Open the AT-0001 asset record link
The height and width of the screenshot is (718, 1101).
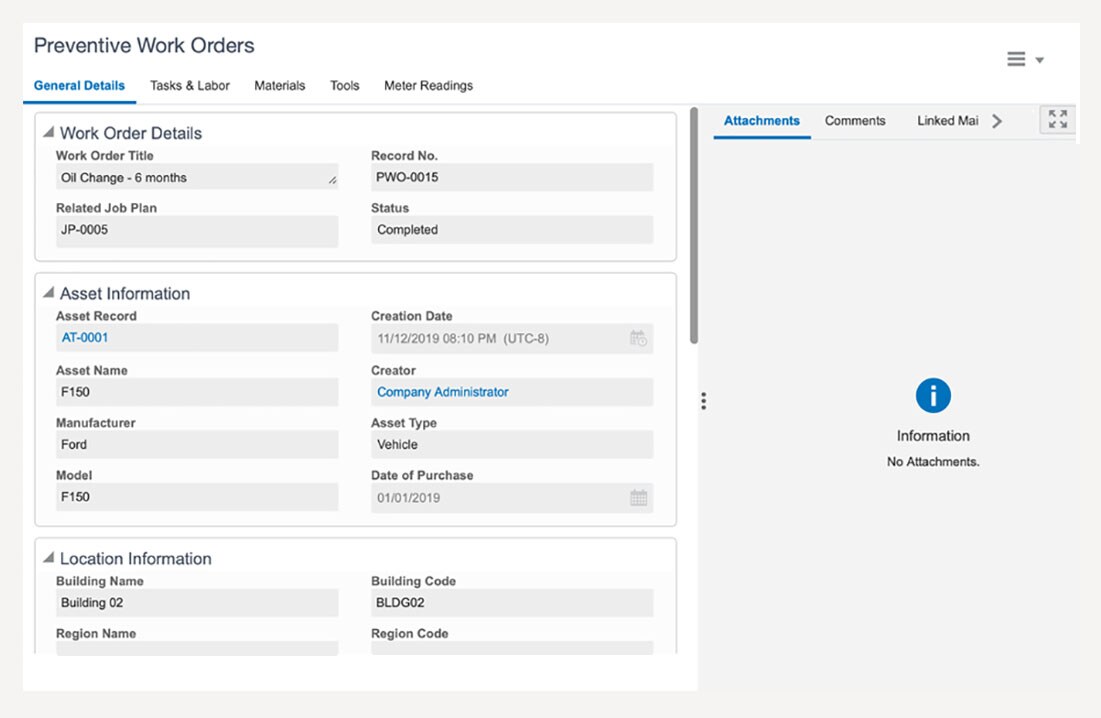85,338
